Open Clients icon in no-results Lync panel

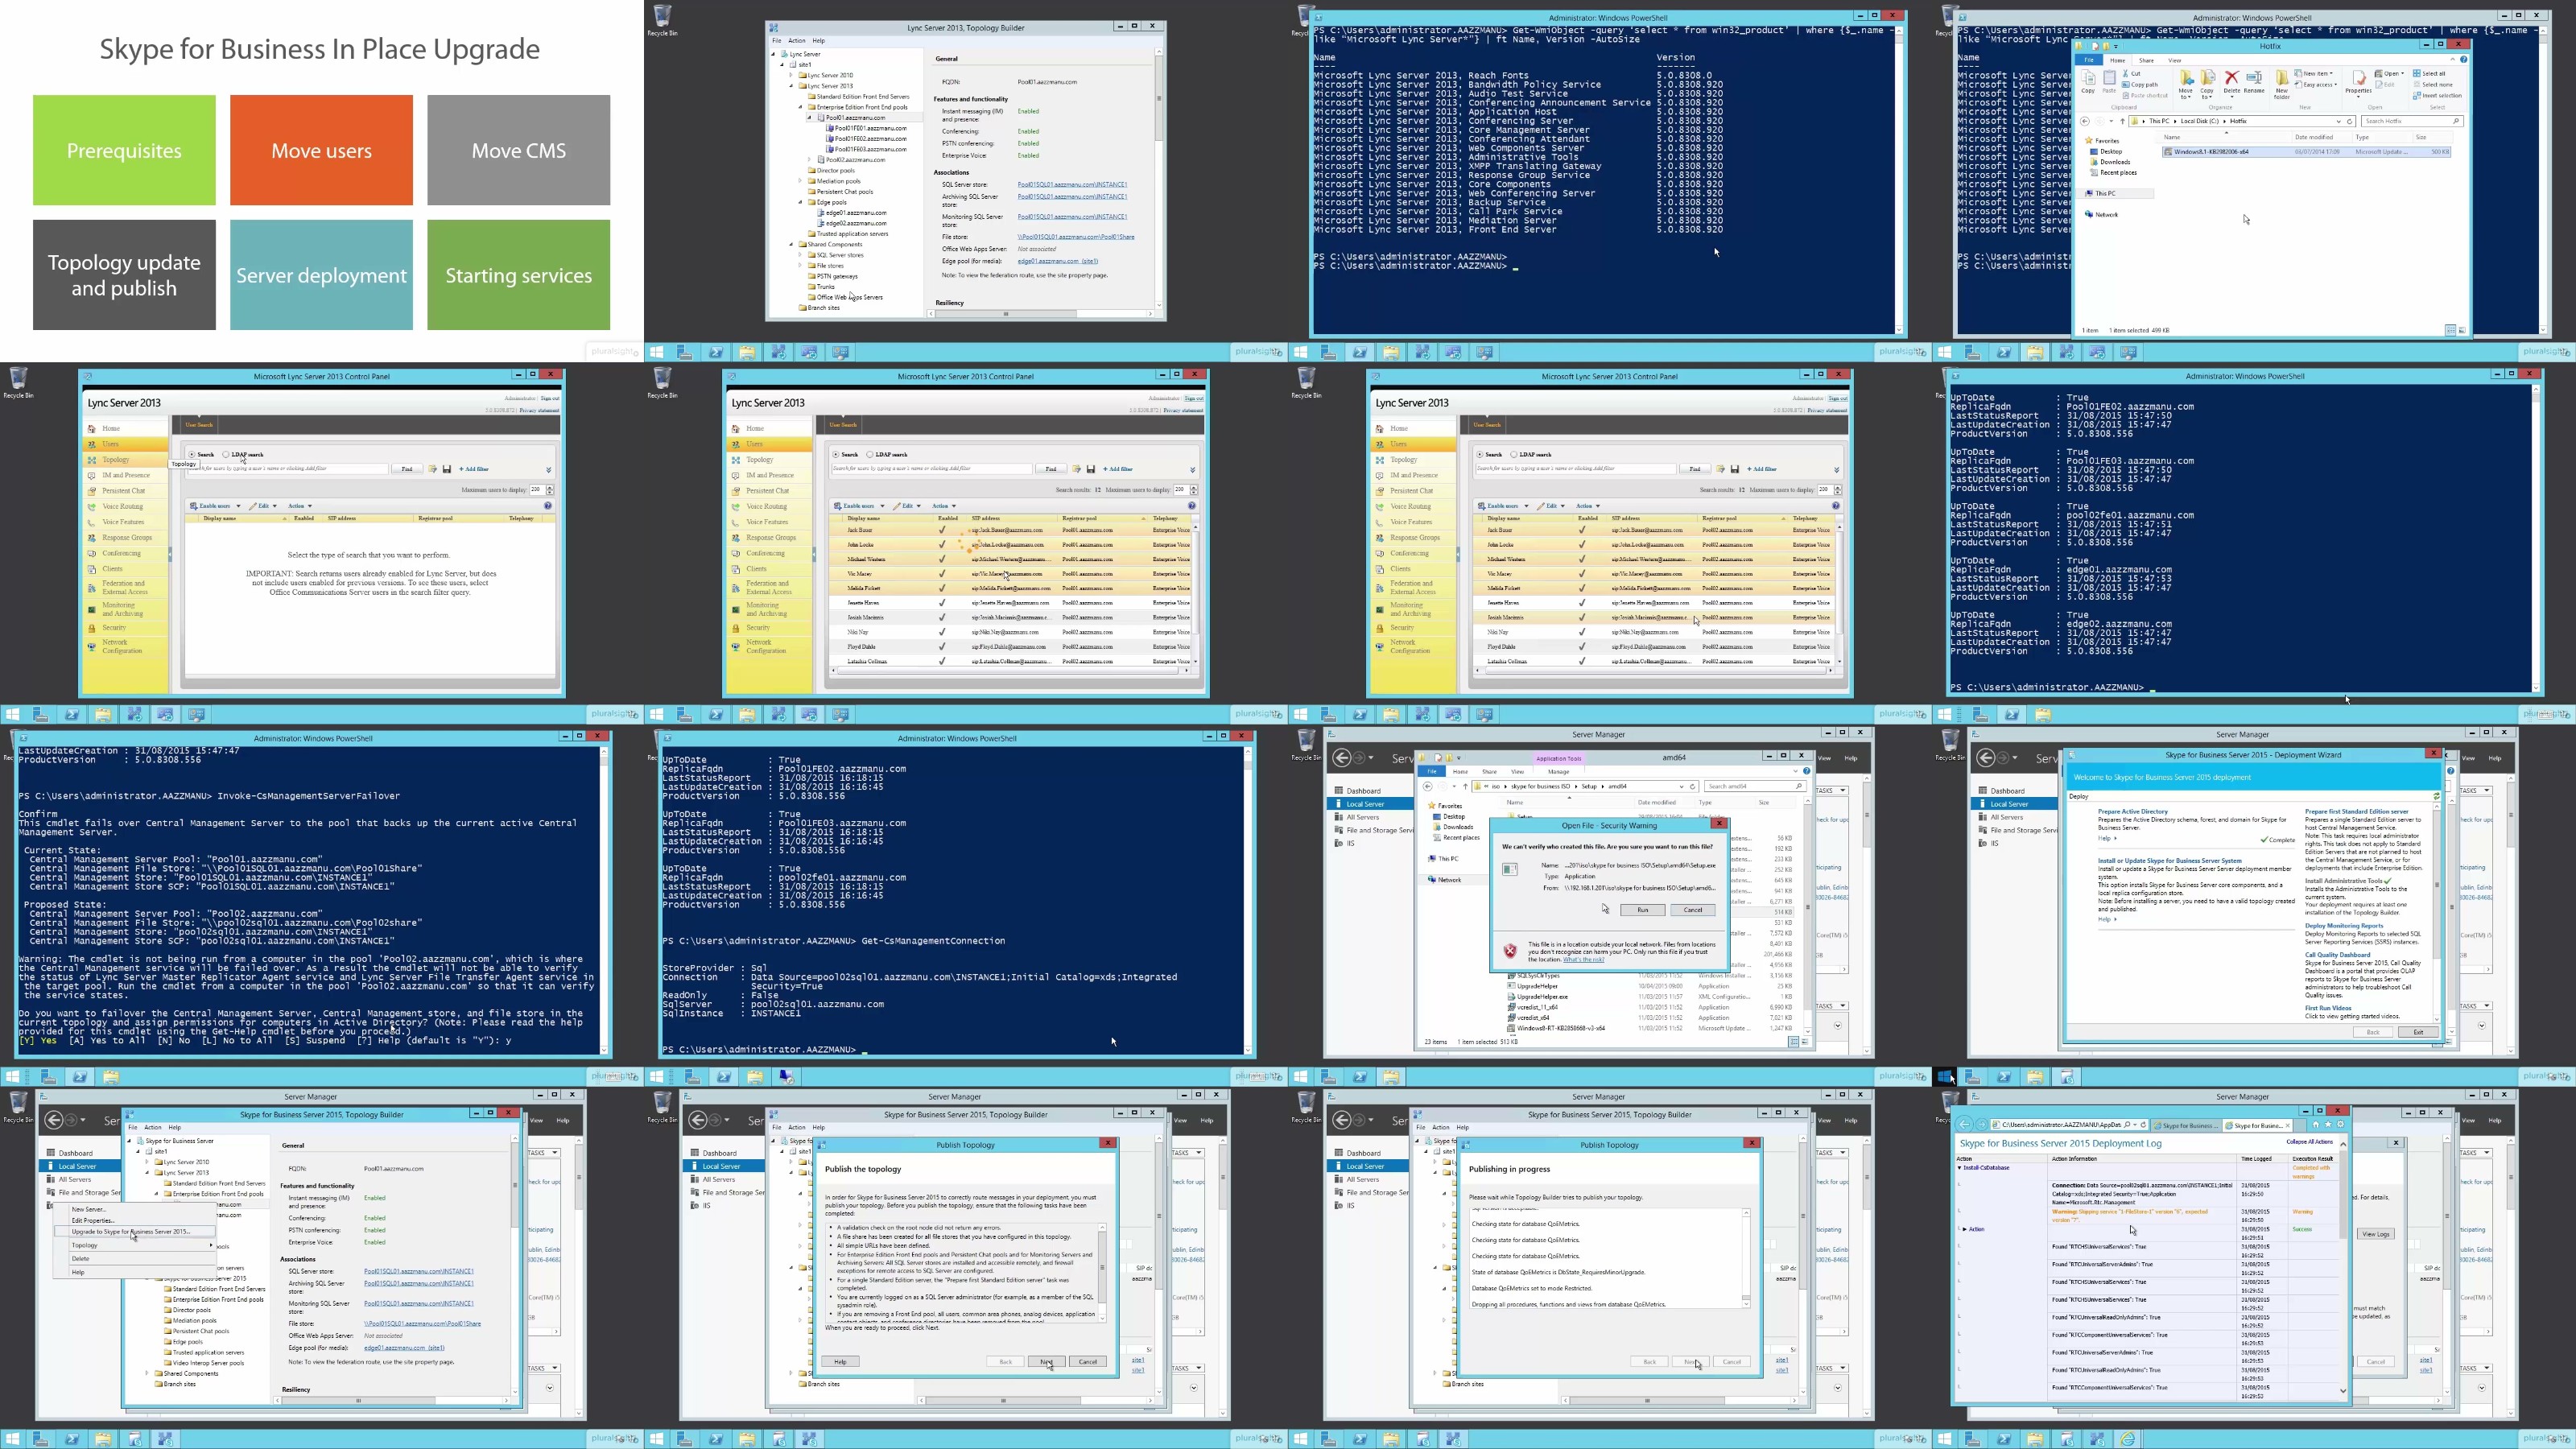pyautogui.click(x=92, y=569)
